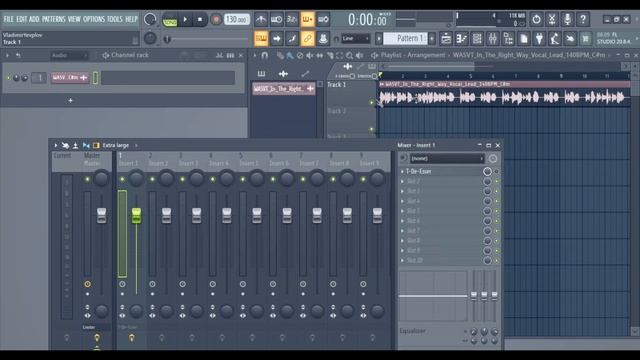Open the ADD menu
Viewport: 640px width, 360px height.
34,19
